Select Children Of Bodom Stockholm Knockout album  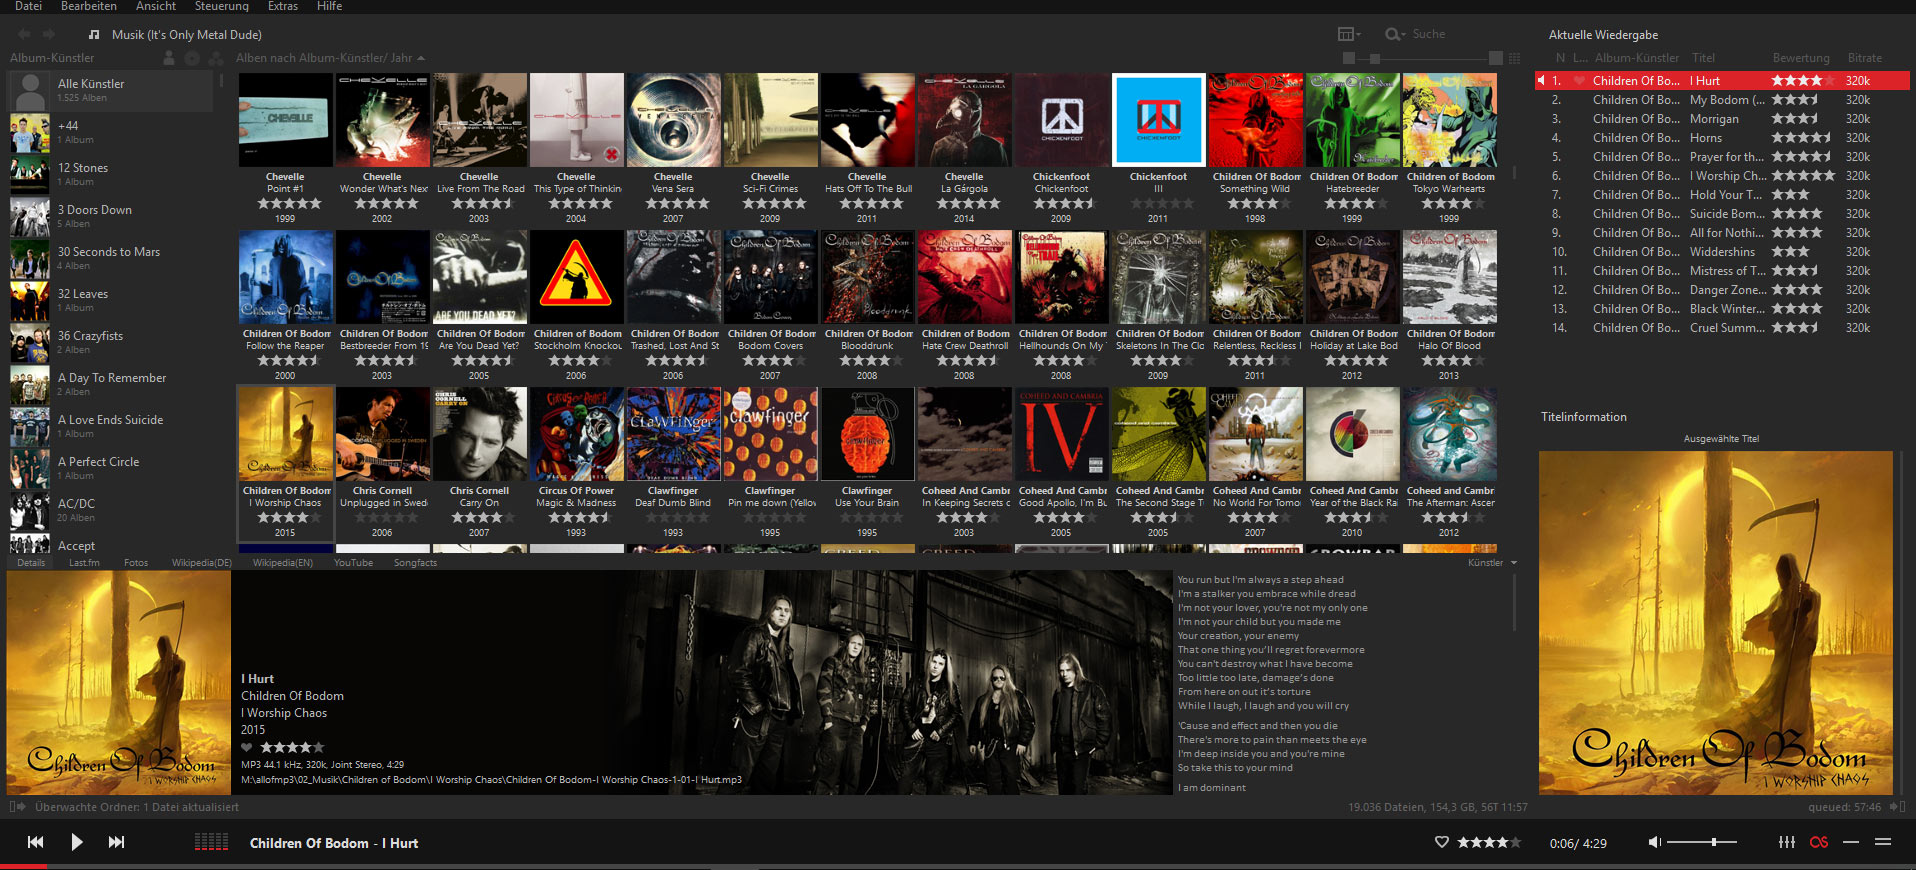tap(576, 277)
